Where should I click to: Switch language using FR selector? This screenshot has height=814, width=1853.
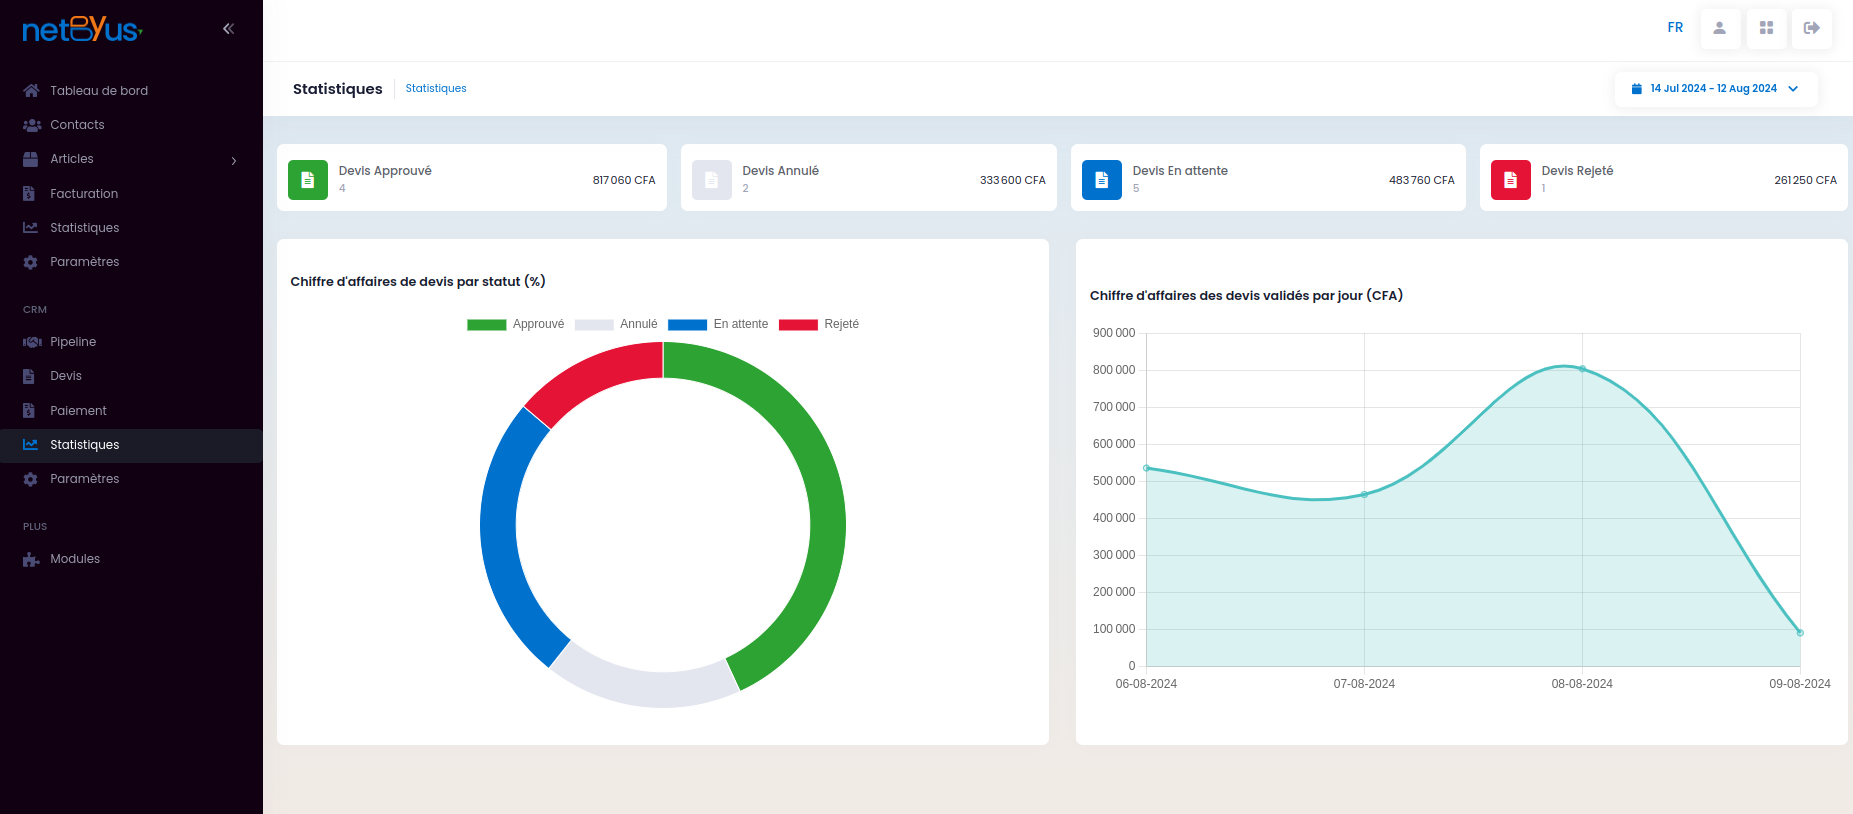1675,28
